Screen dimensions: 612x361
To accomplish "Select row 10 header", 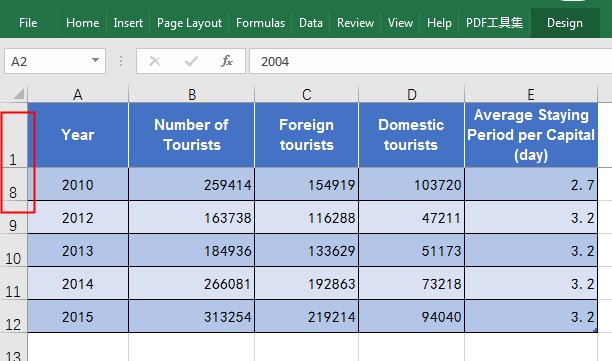I will pos(13,251).
